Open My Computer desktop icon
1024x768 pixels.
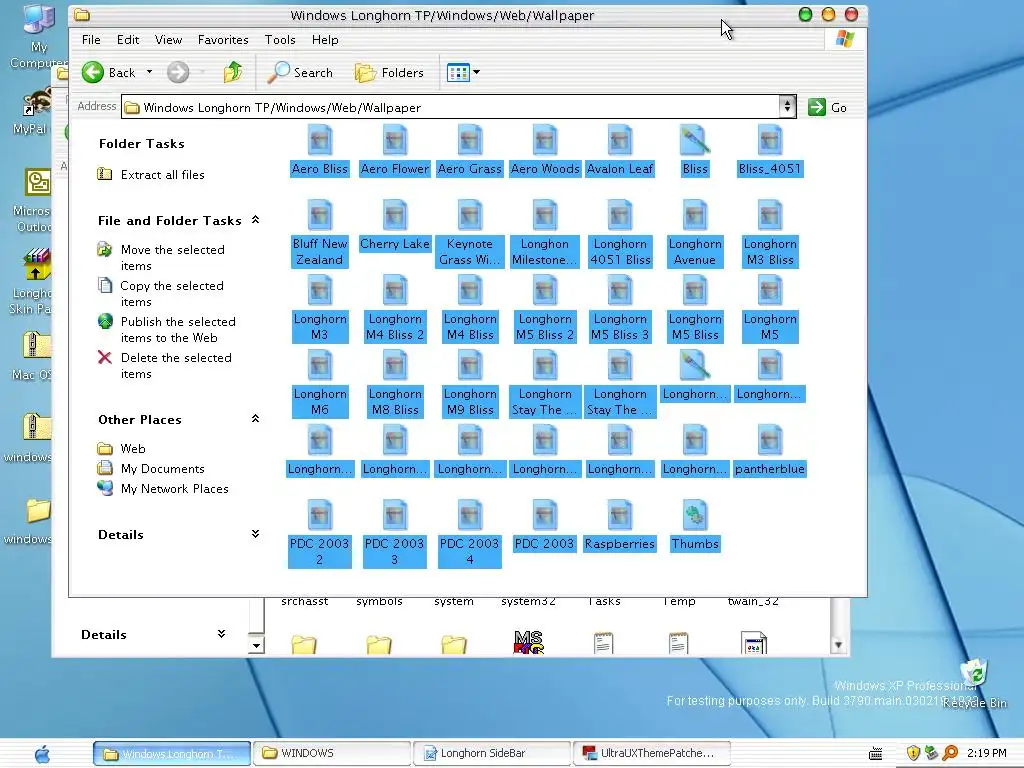39,36
